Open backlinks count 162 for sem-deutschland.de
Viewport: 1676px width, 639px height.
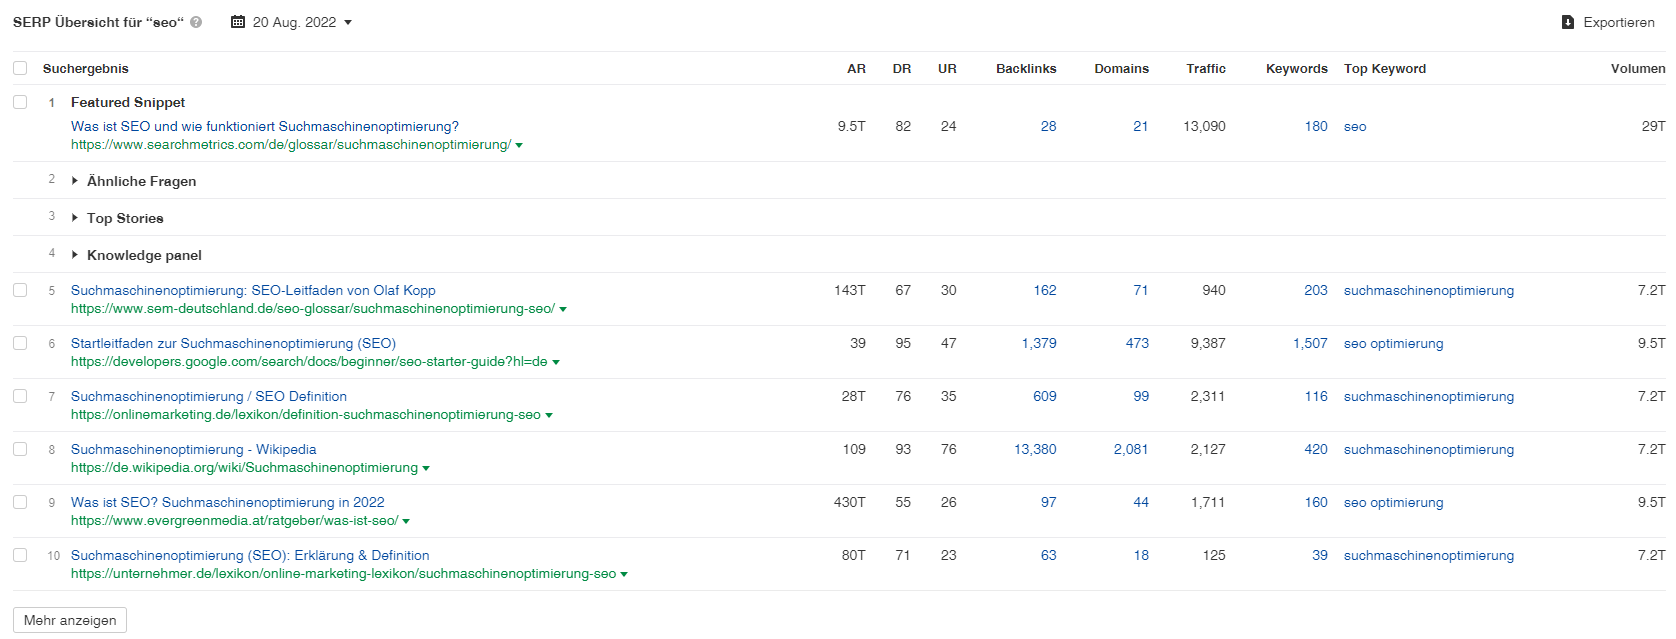1045,290
